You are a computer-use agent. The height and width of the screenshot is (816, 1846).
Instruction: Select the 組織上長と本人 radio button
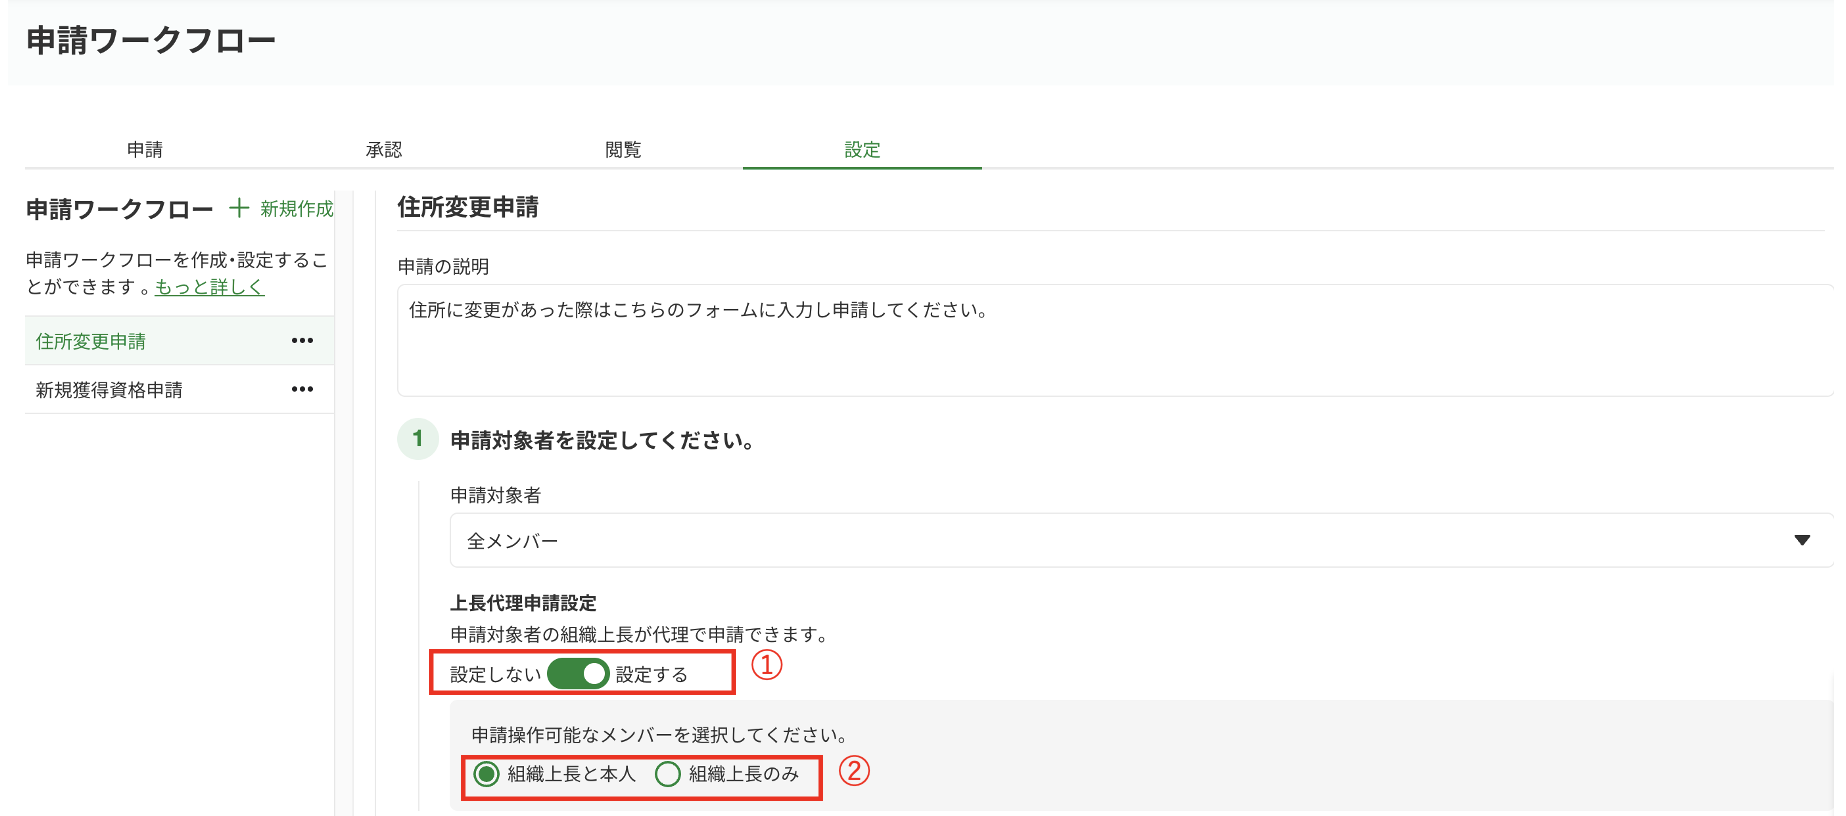[486, 774]
